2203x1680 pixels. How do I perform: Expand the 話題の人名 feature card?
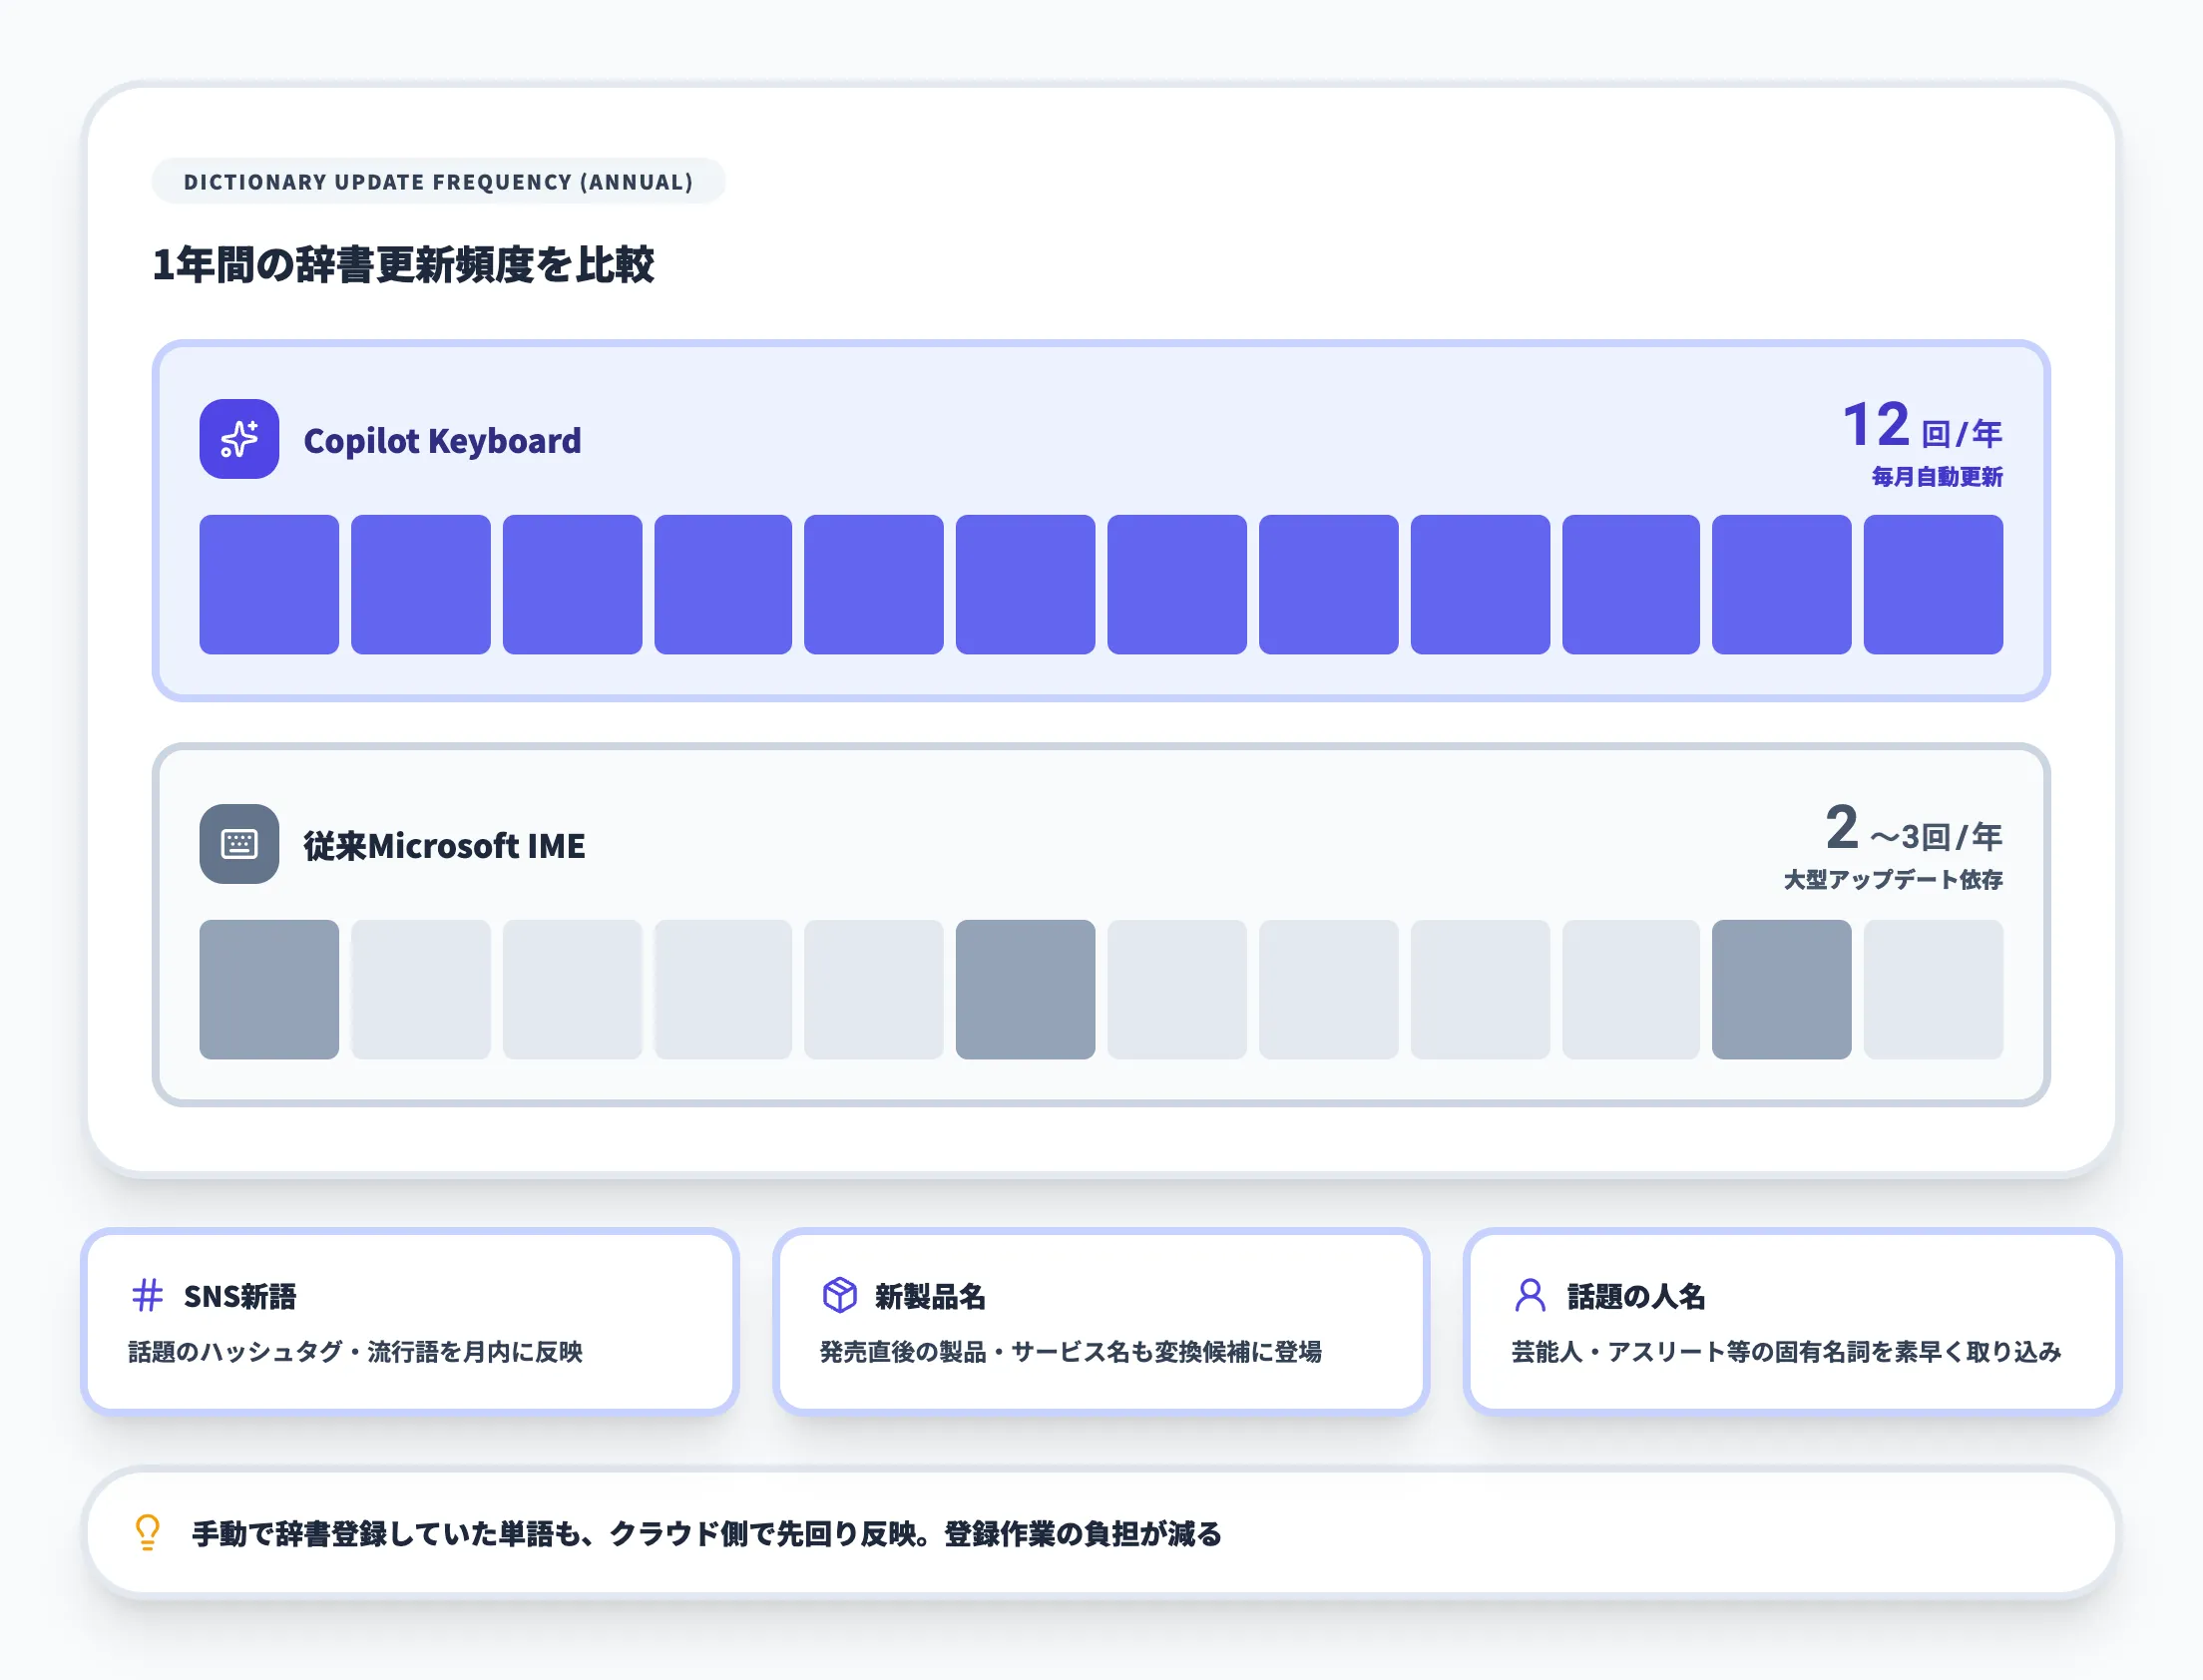pyautogui.click(x=1790, y=1320)
